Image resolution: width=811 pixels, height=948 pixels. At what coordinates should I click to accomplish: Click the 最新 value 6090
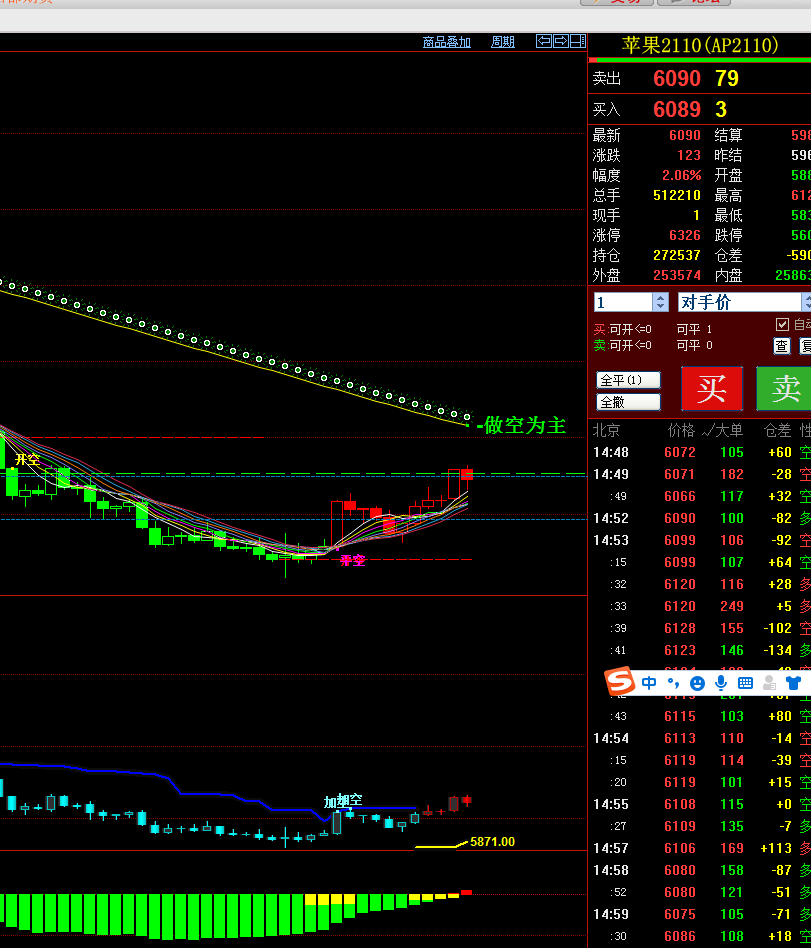point(685,135)
